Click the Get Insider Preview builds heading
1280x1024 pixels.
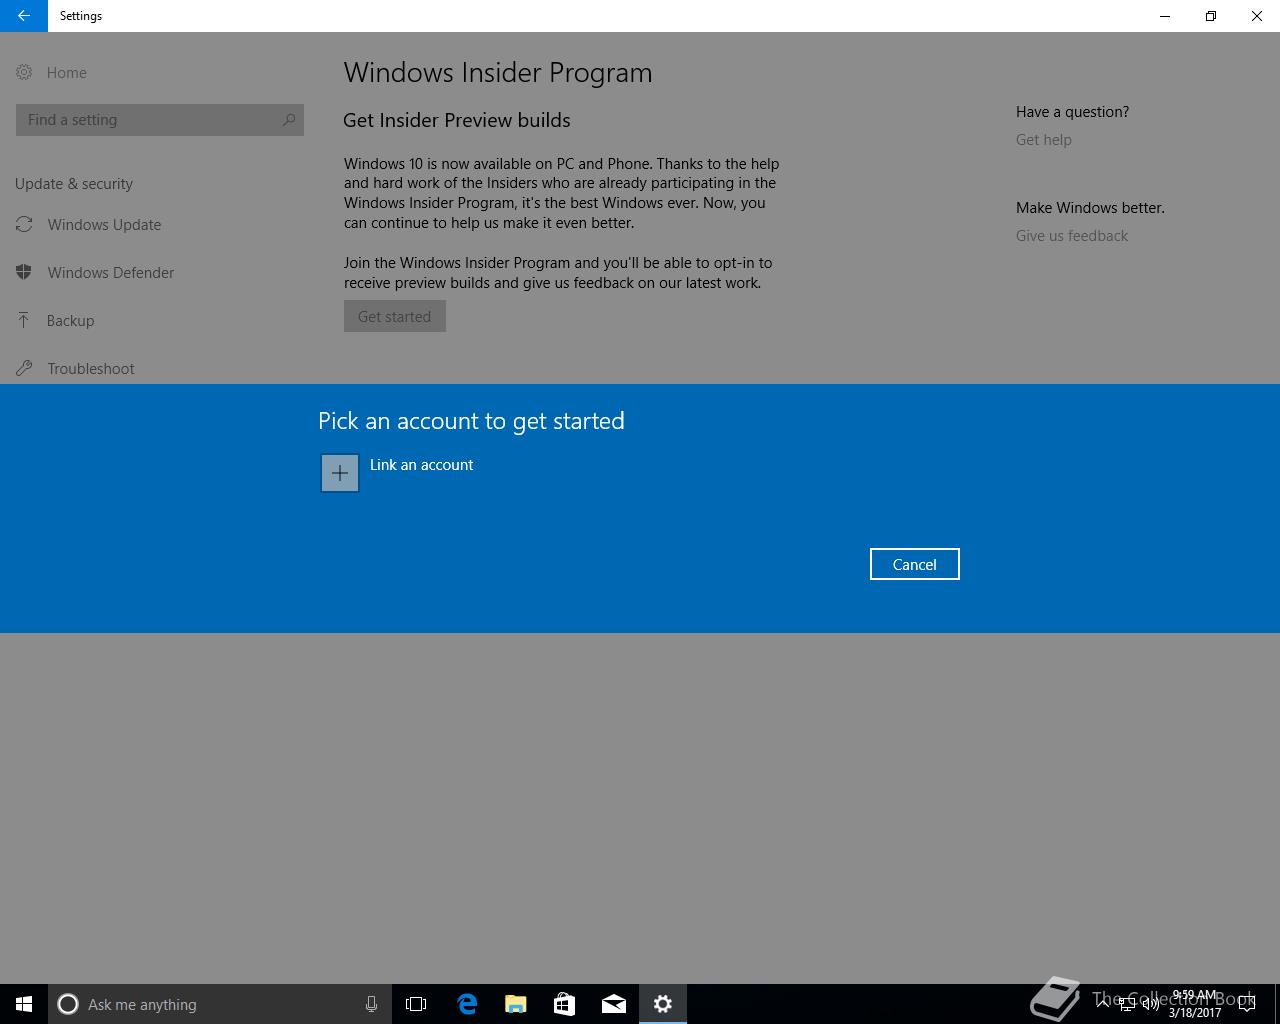click(x=457, y=120)
